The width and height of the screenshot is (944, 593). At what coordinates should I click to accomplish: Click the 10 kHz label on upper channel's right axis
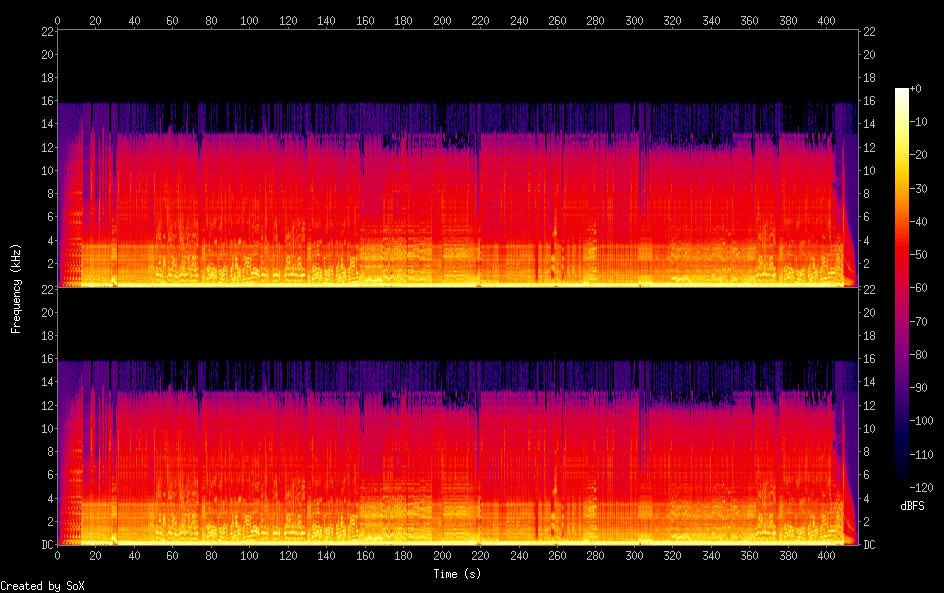(870, 170)
